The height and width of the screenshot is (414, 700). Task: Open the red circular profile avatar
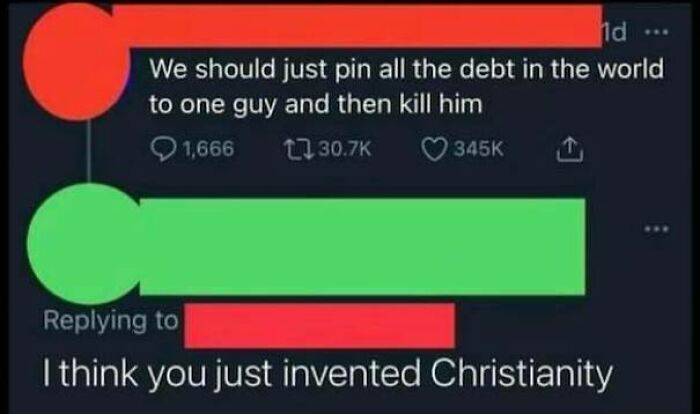[75, 62]
